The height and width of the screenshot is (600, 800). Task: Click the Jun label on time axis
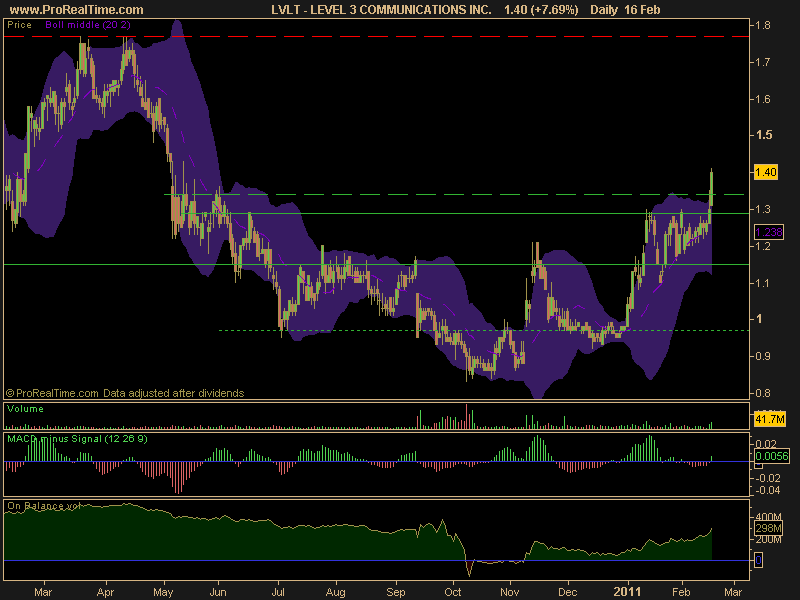(218, 592)
